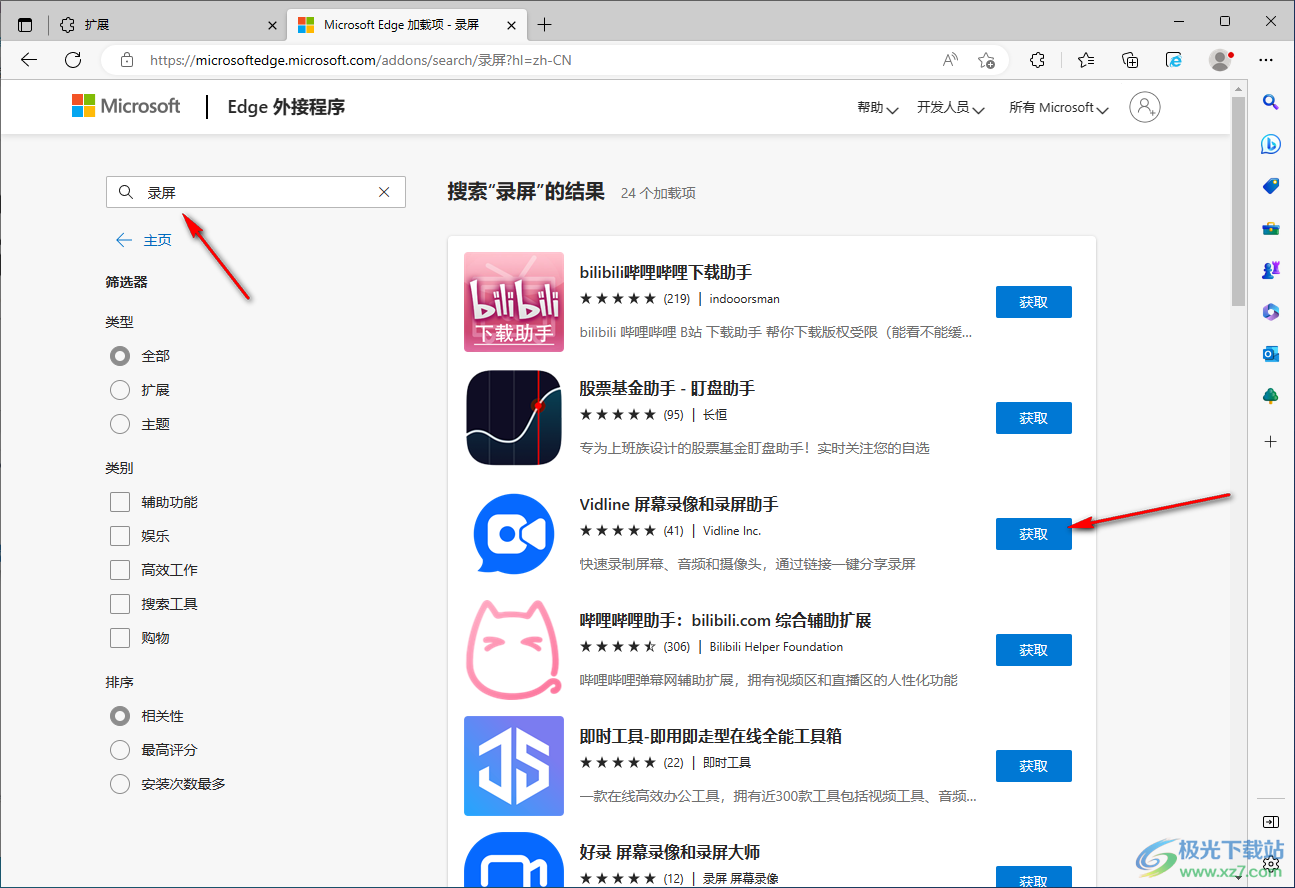The width and height of the screenshot is (1295, 888).
Task: Open Bing chat sidebar icon
Action: pos(1271,144)
